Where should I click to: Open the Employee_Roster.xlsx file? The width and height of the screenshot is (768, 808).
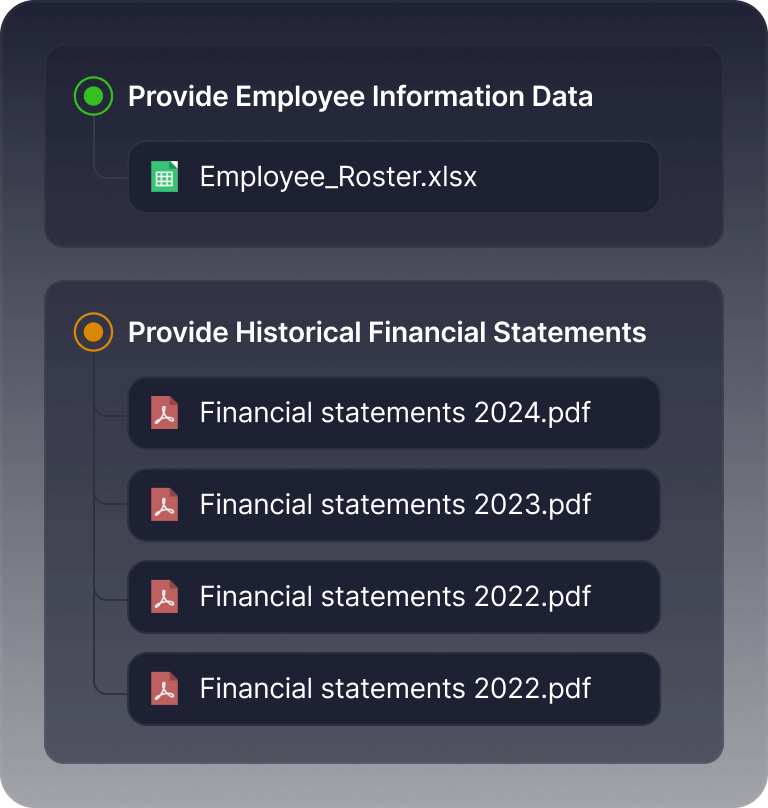click(x=338, y=177)
